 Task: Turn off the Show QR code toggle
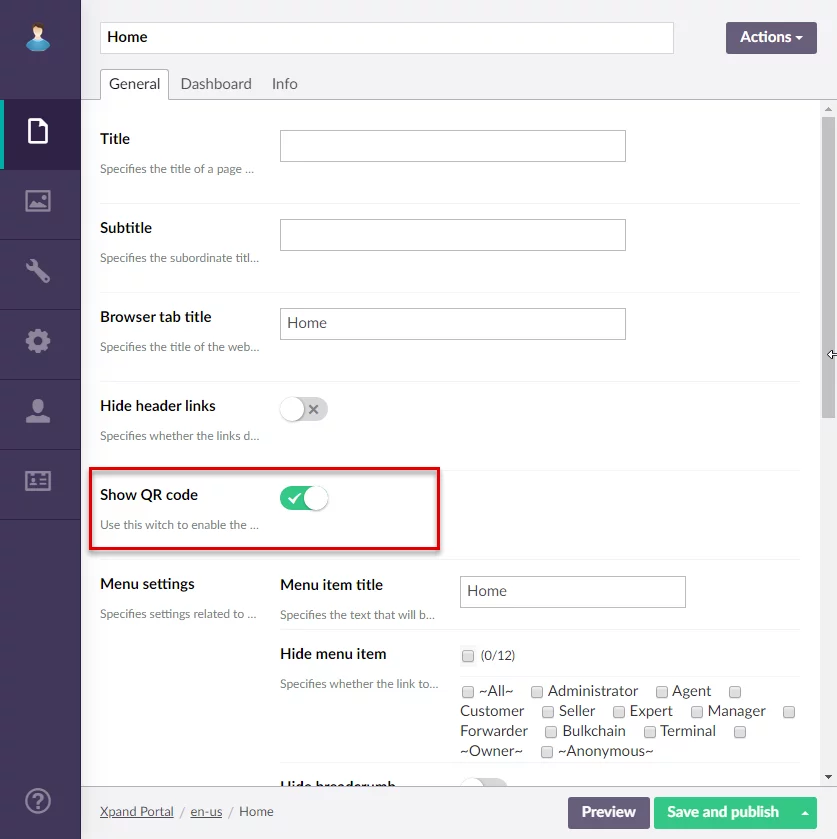(x=304, y=498)
